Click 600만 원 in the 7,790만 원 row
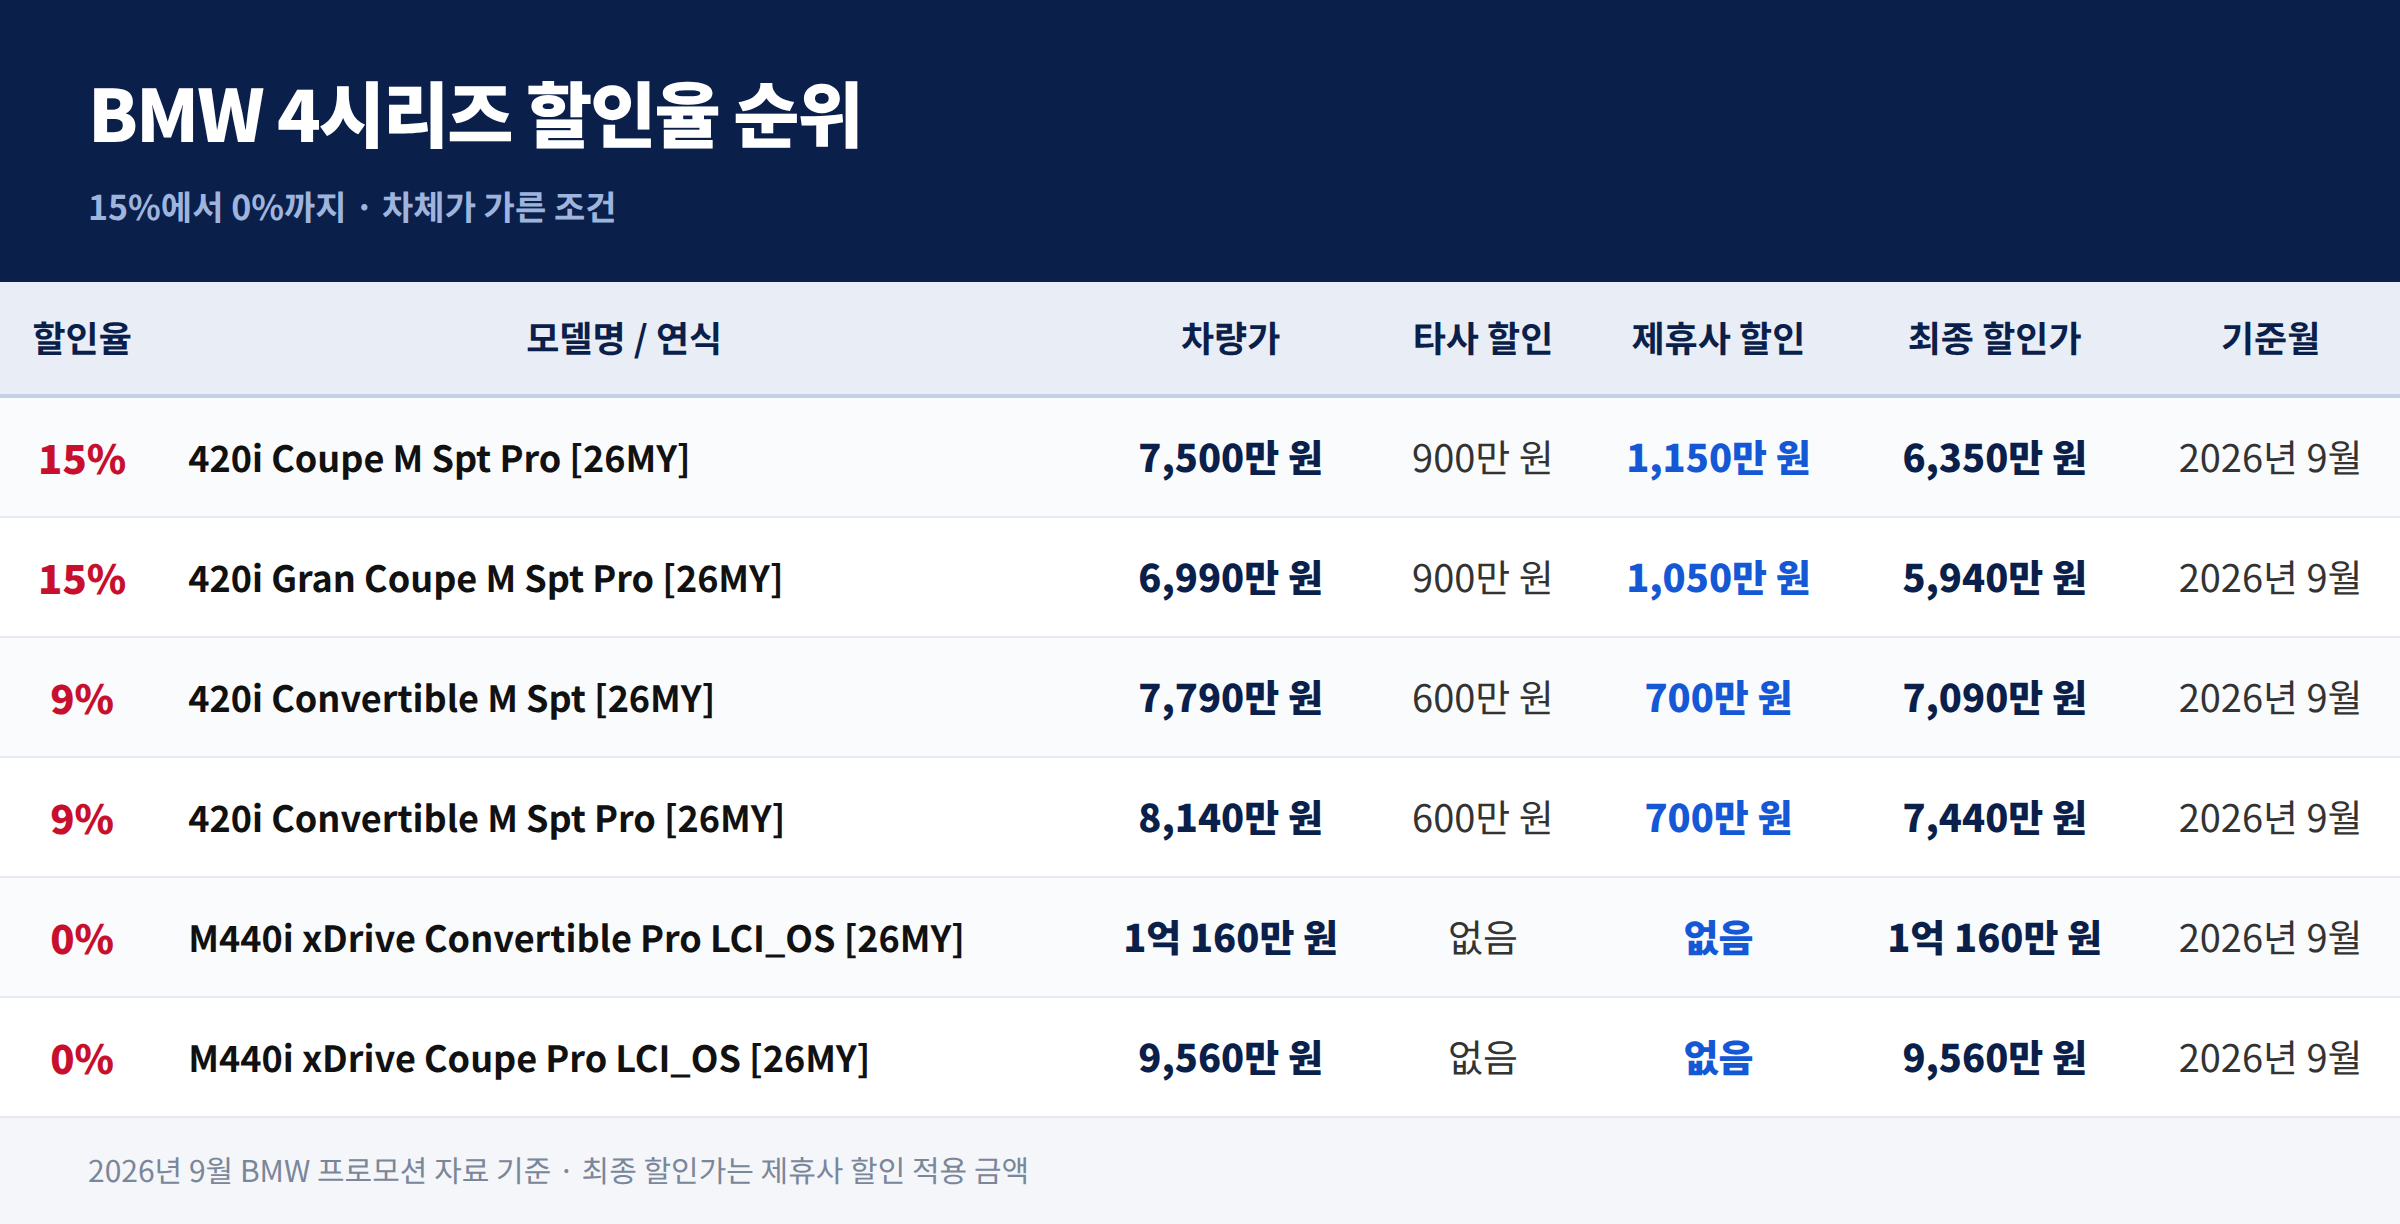2400x1224 pixels. [x=1482, y=698]
